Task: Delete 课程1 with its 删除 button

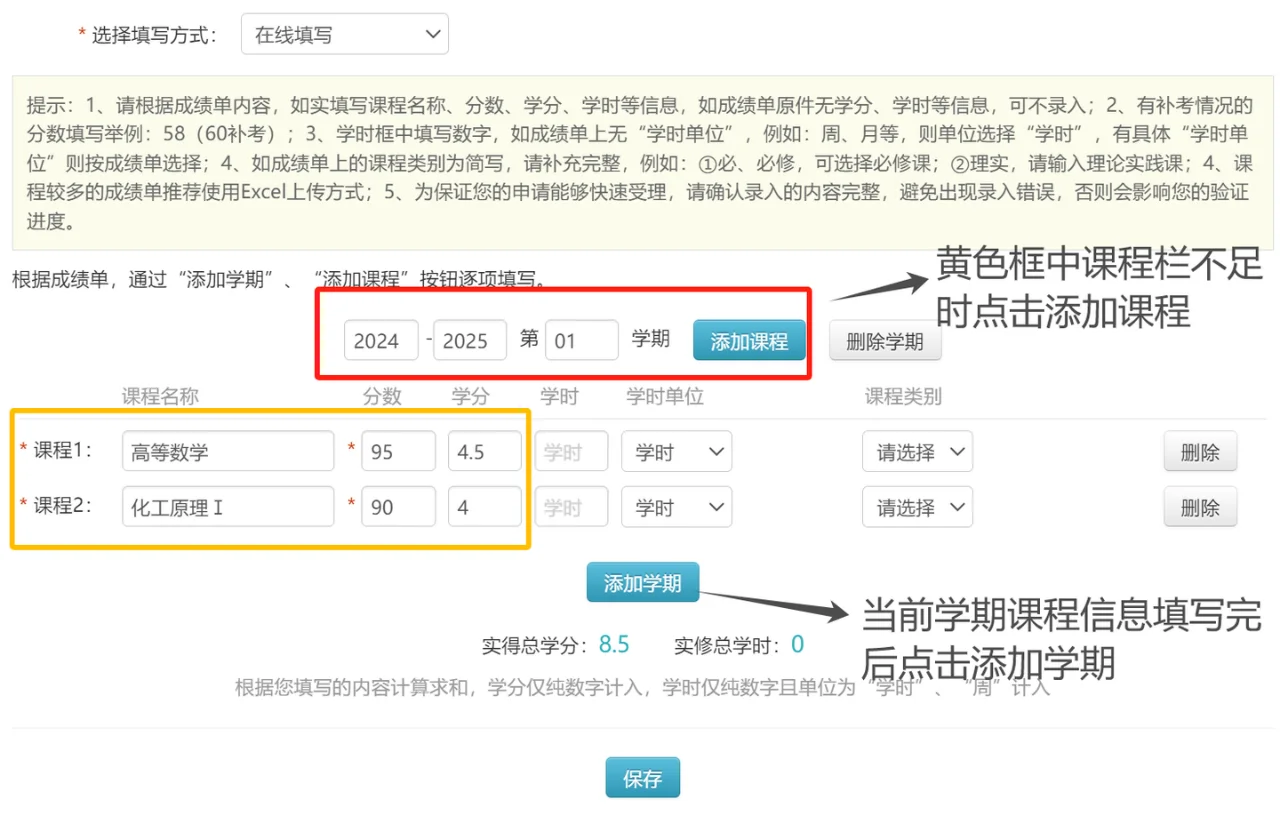Action: [1199, 452]
